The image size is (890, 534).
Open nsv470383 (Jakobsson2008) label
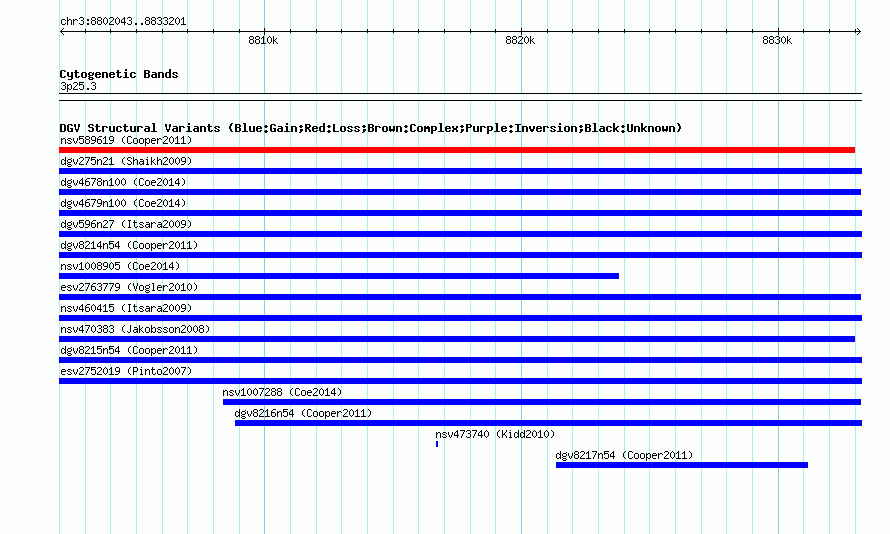(135, 329)
